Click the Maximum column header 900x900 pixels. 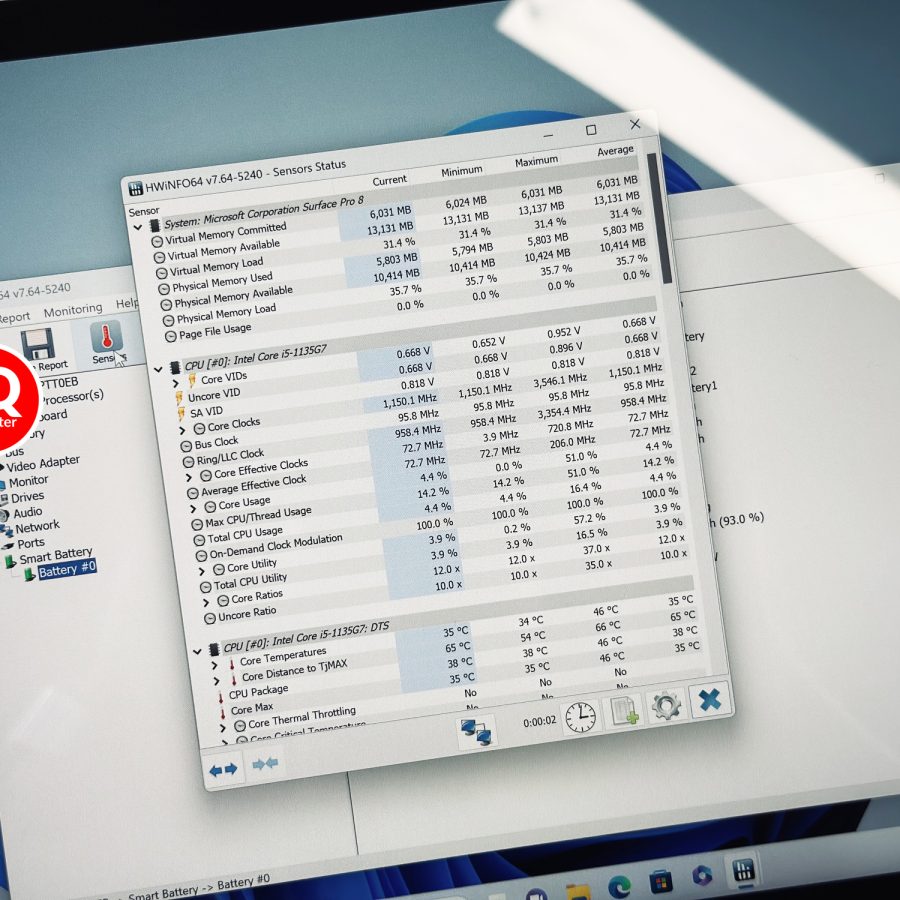pos(536,161)
